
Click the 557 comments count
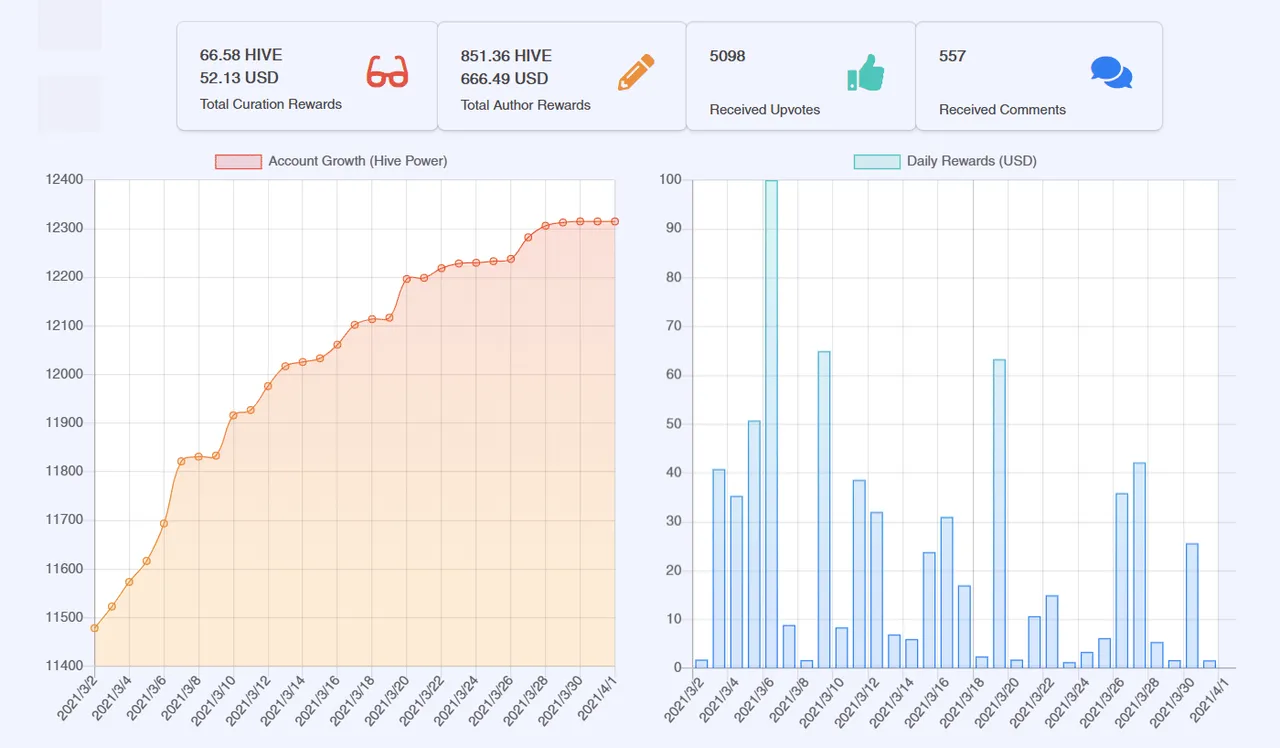pyautogui.click(x=952, y=56)
